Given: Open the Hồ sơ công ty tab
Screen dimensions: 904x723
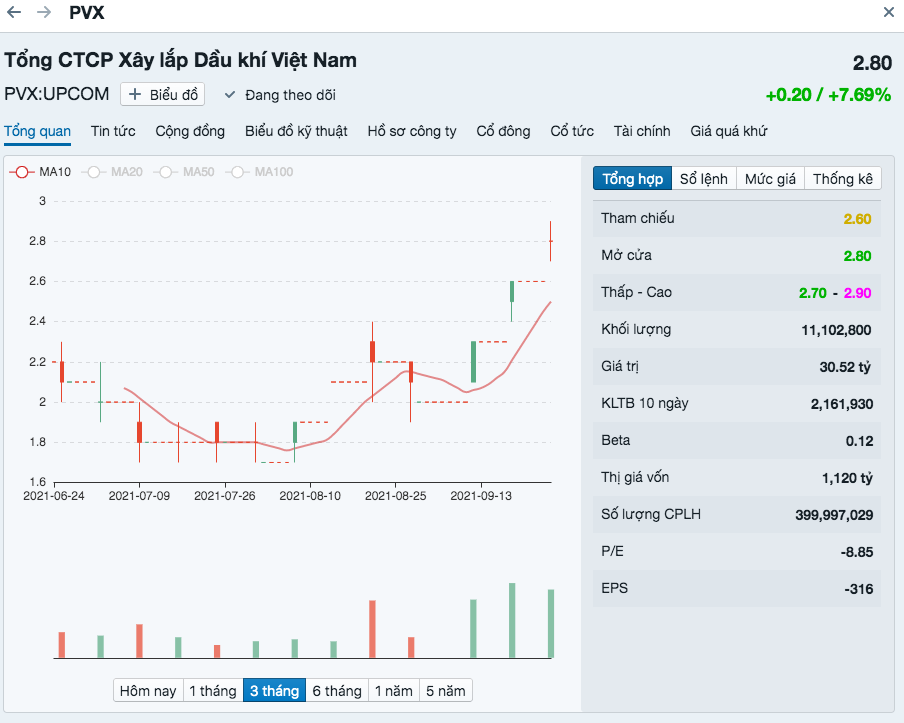Looking at the screenshot, I should (x=412, y=131).
